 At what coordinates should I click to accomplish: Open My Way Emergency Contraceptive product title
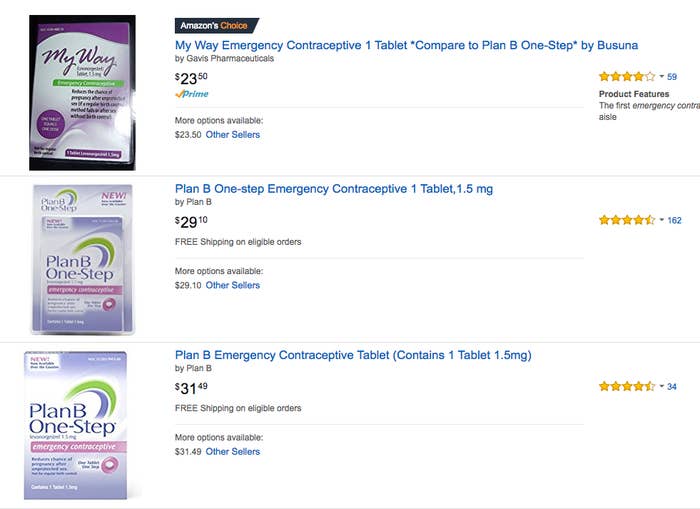point(406,45)
